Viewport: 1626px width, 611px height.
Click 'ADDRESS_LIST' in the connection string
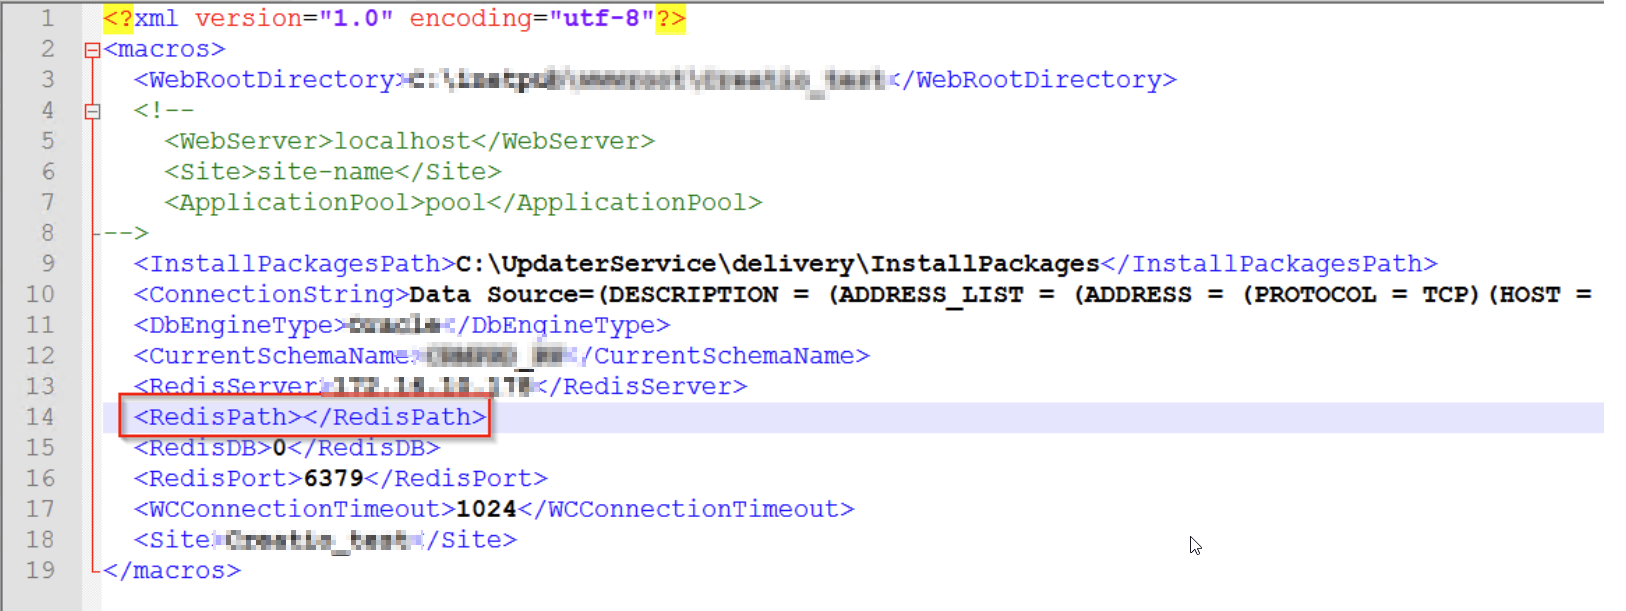pyautogui.click(x=930, y=295)
